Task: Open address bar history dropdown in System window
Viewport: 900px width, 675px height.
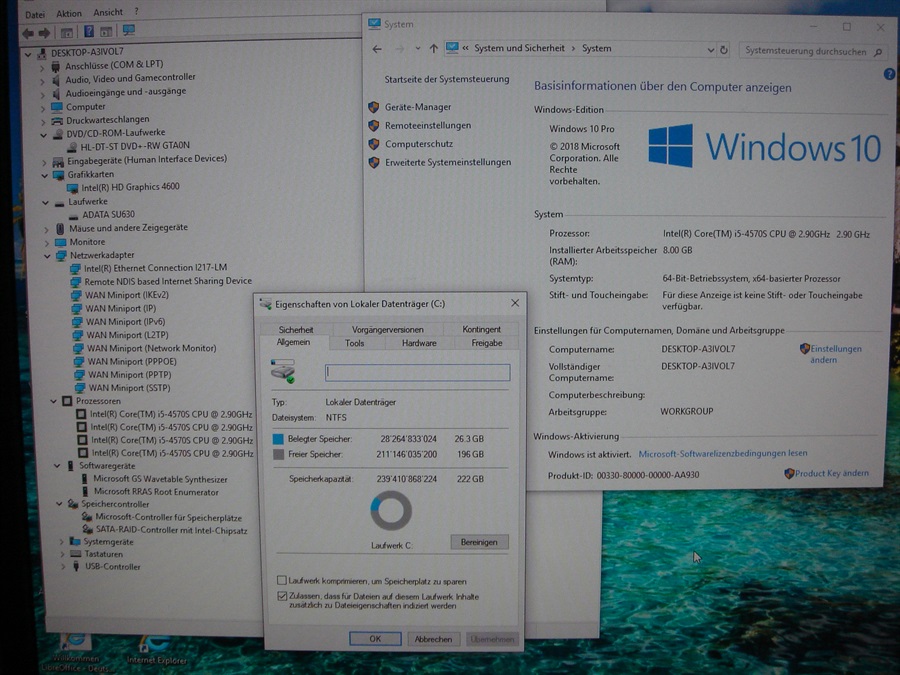Action: [711, 50]
